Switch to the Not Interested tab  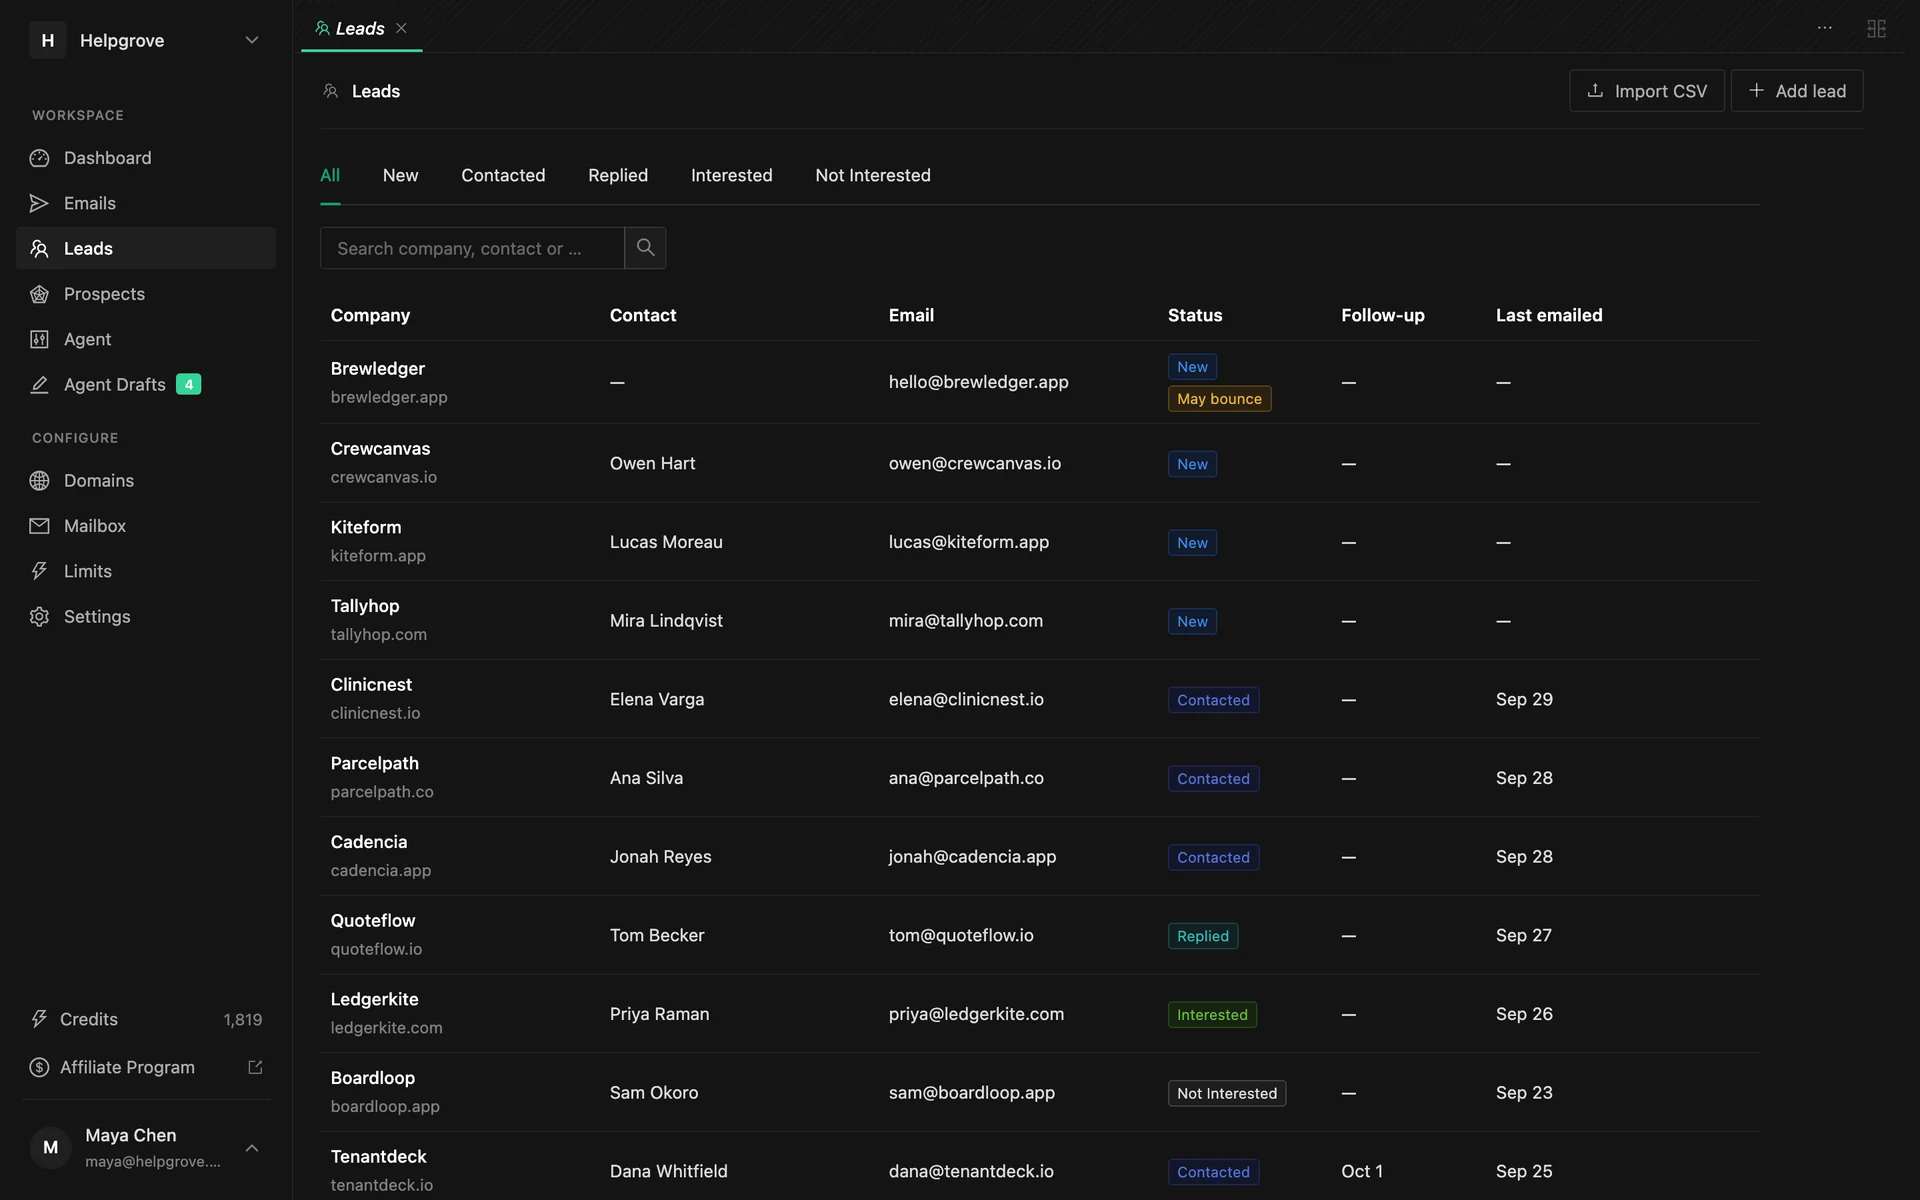tap(872, 175)
